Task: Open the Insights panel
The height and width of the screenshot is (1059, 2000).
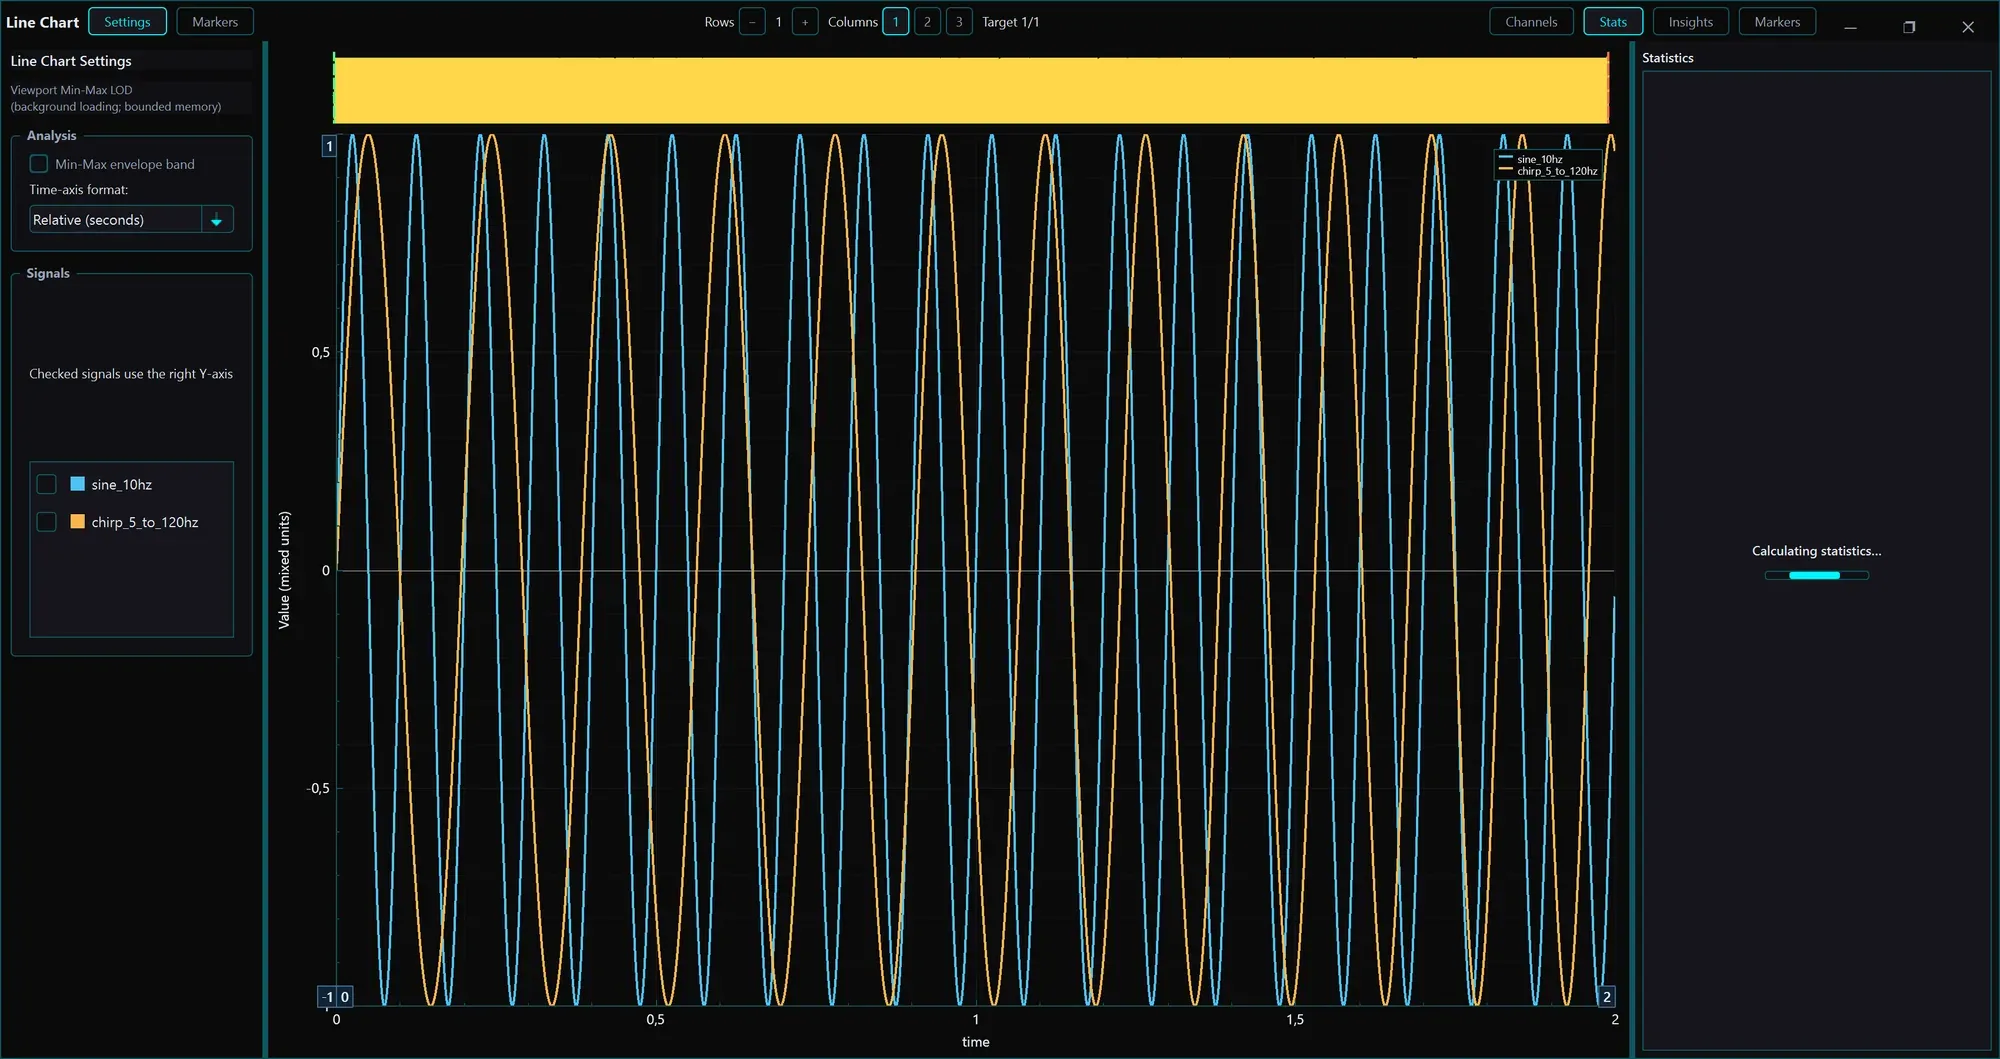Action: tap(1690, 22)
